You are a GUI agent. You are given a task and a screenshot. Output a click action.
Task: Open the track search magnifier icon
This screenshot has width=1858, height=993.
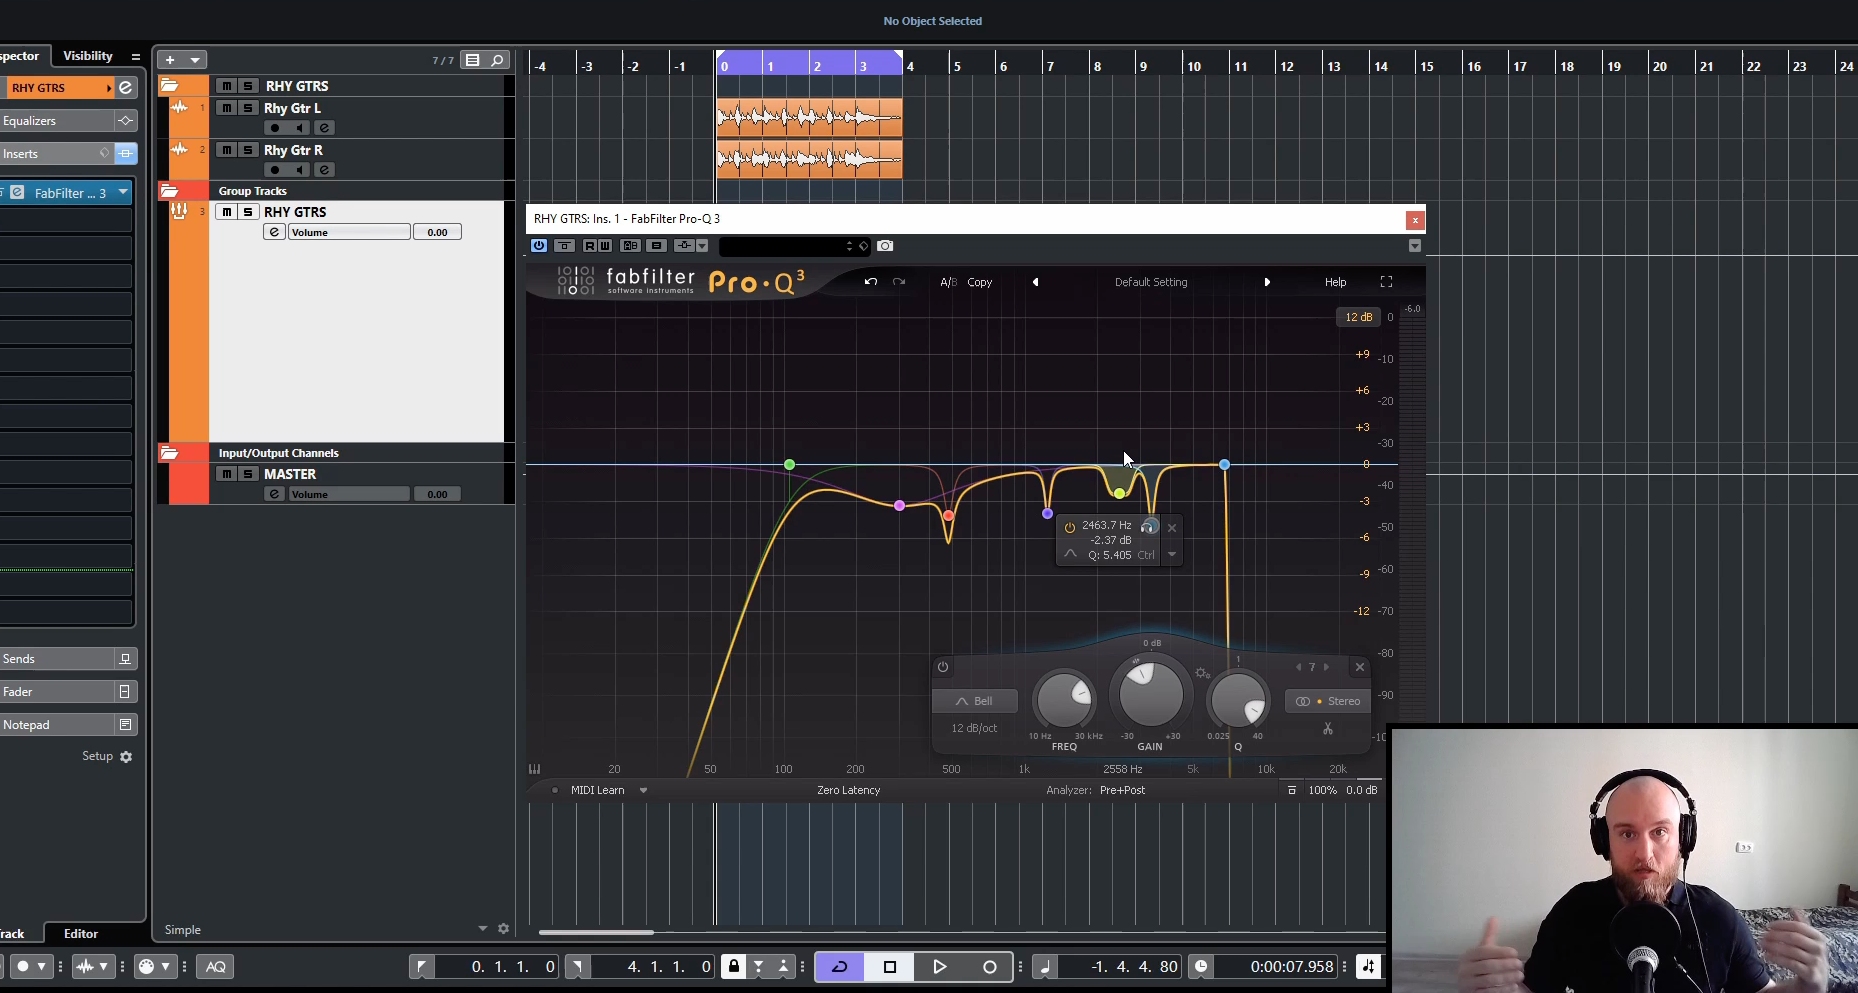pos(497,60)
